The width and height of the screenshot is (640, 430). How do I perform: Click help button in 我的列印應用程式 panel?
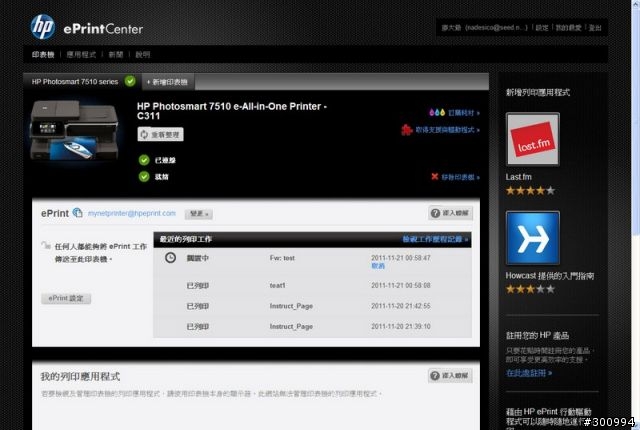click(450, 375)
